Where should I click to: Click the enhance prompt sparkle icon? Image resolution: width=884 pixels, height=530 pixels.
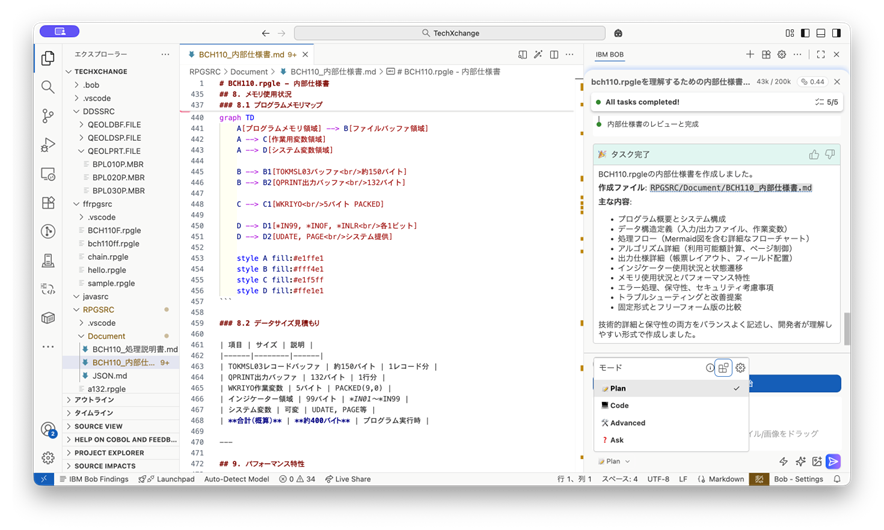(x=800, y=461)
